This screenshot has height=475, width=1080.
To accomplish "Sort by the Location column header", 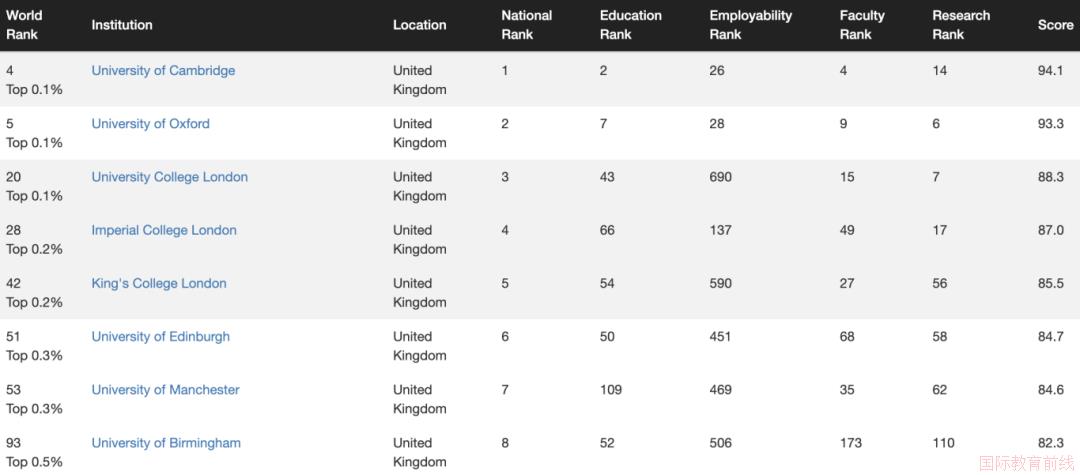I will tap(419, 25).
